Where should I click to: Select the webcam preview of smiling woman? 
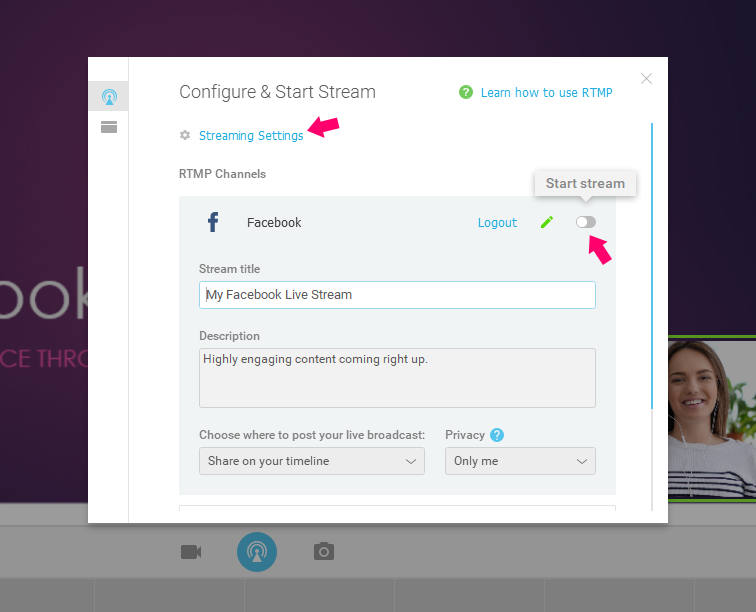coord(712,419)
